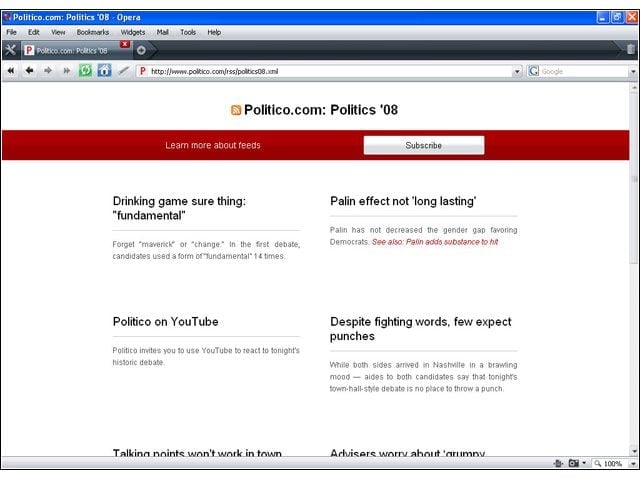Open 'Talking points won't work' headline
Image resolution: width=640 pixels, height=480 pixels.
point(197,452)
